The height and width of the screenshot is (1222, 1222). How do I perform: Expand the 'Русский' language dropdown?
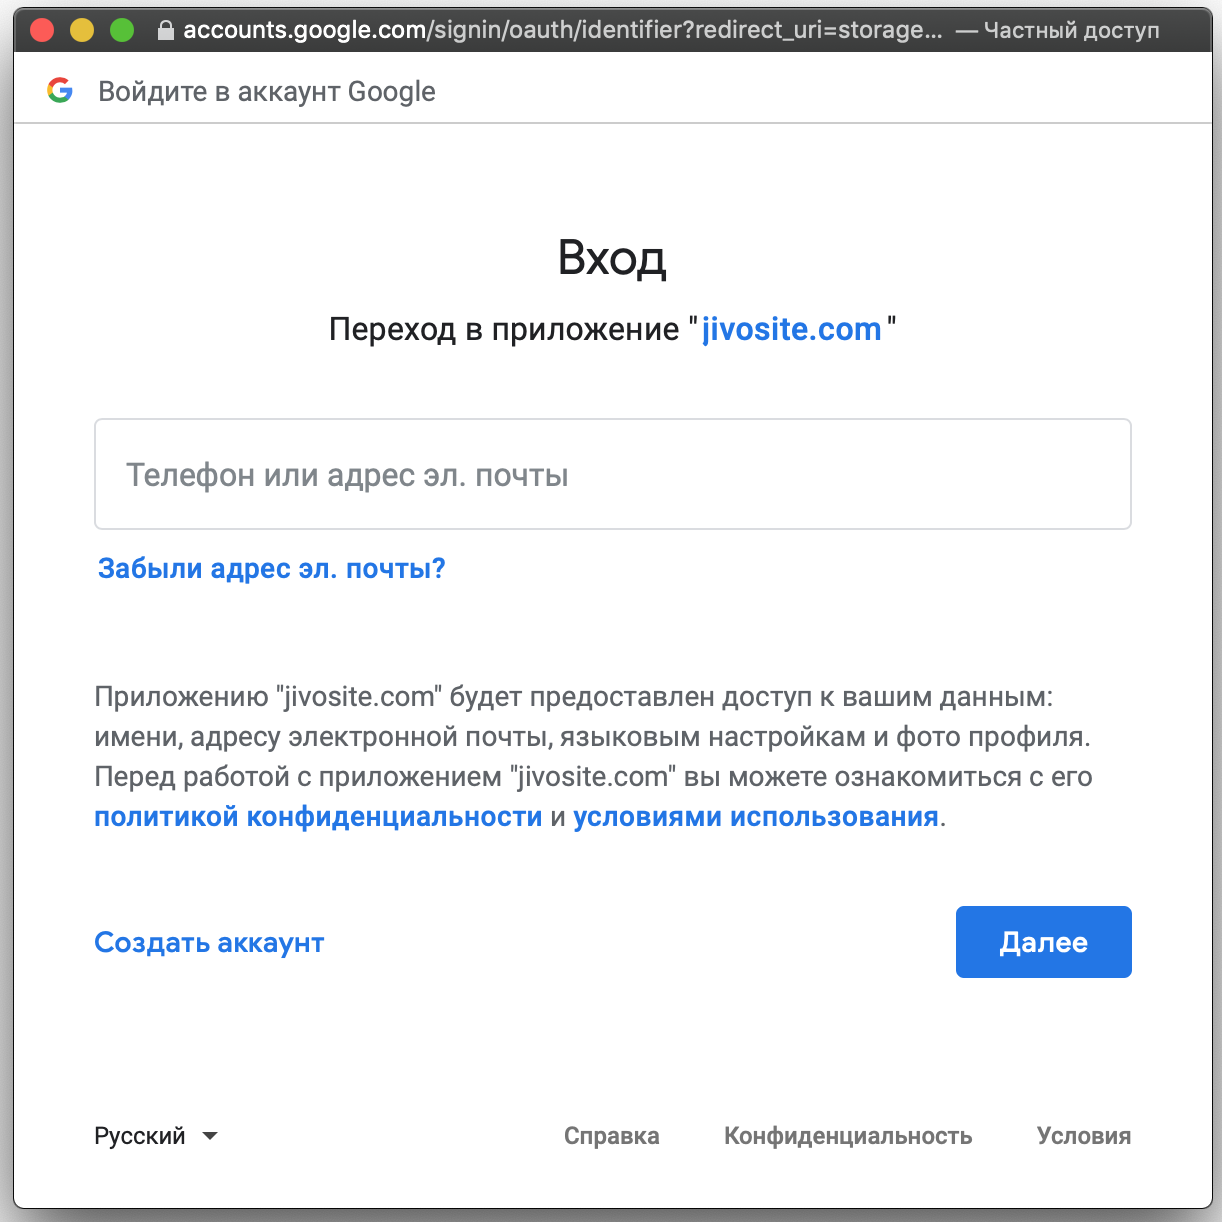(156, 1136)
